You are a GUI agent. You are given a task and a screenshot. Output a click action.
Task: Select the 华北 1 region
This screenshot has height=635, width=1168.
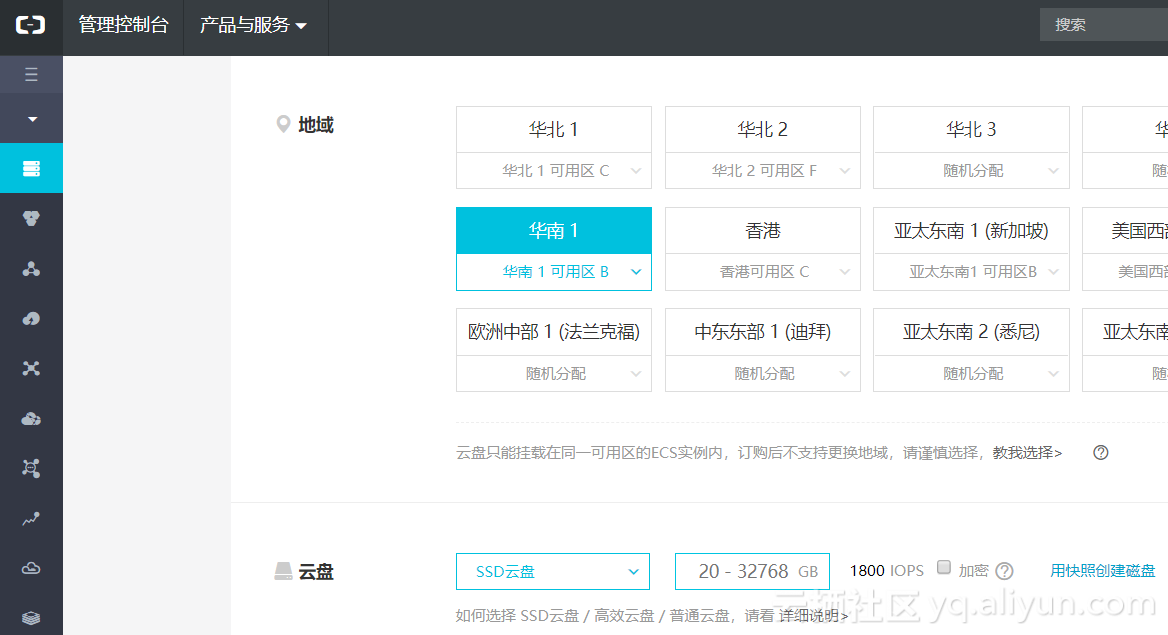(553, 130)
